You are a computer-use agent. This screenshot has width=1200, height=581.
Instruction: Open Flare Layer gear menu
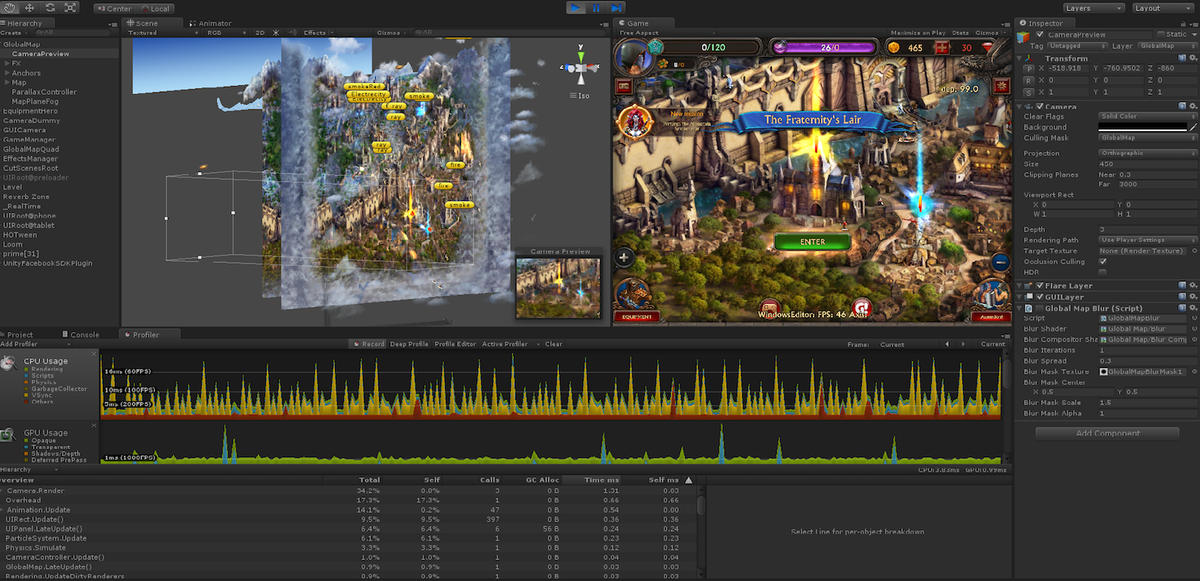[x=1193, y=286]
